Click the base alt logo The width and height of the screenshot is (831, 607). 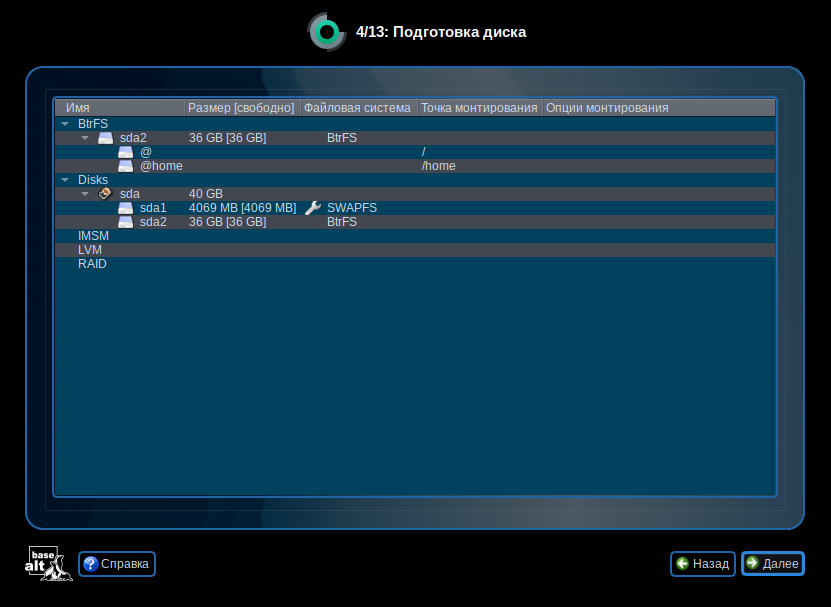coord(48,564)
